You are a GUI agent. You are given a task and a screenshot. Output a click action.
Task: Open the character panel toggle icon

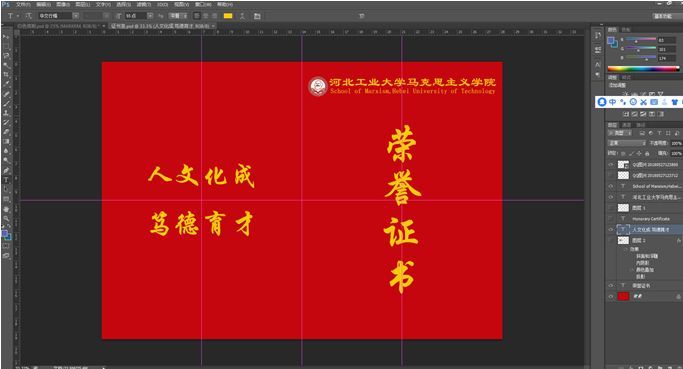[257, 16]
